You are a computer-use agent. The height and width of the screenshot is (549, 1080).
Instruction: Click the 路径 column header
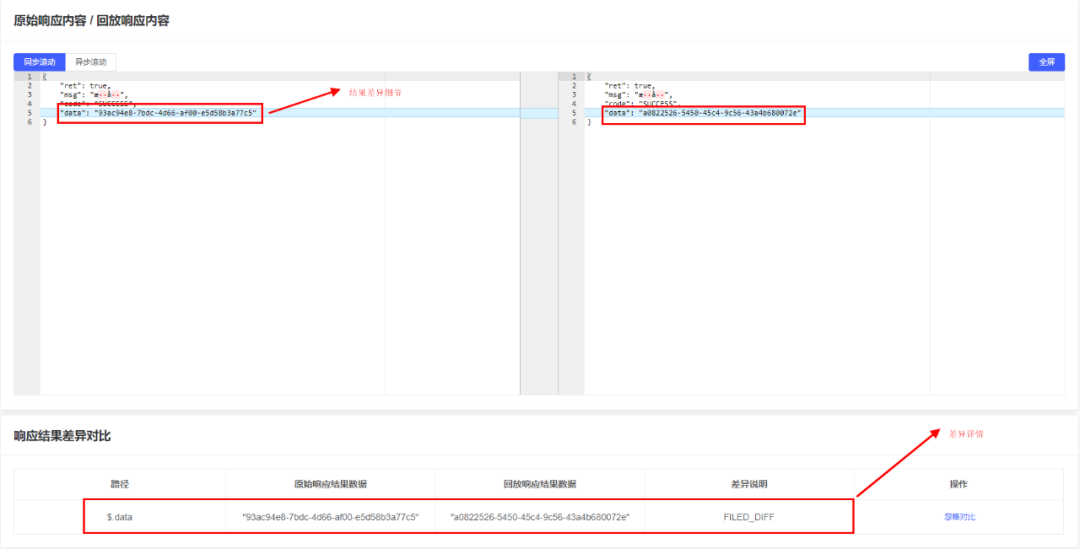tap(120, 484)
